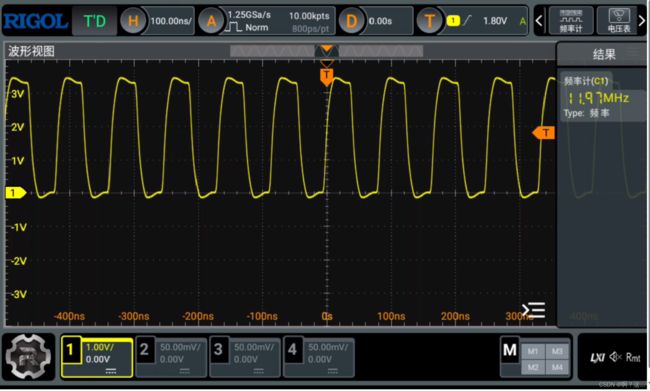Open the Acquisition A menu
Image resolution: width=650 pixels, height=391 pixels.
point(211,21)
